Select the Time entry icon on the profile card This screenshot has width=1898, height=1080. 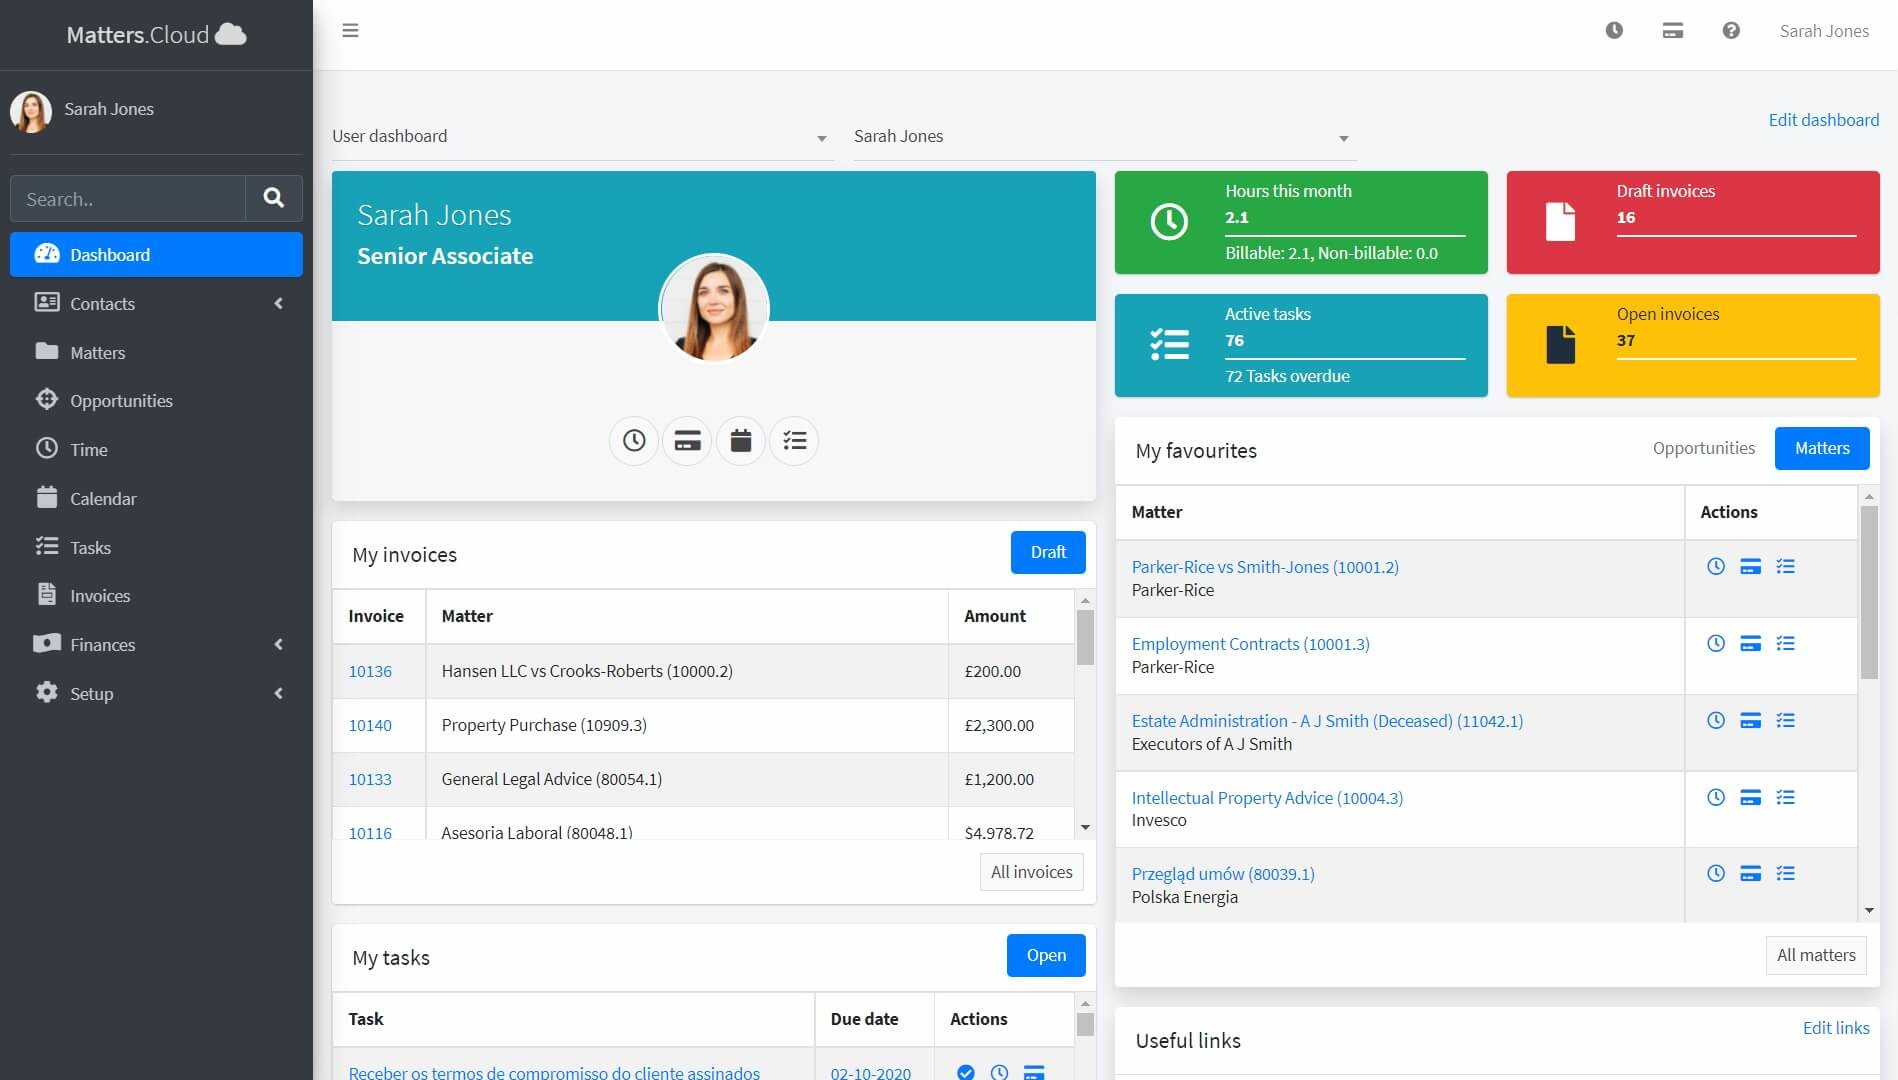click(x=633, y=440)
